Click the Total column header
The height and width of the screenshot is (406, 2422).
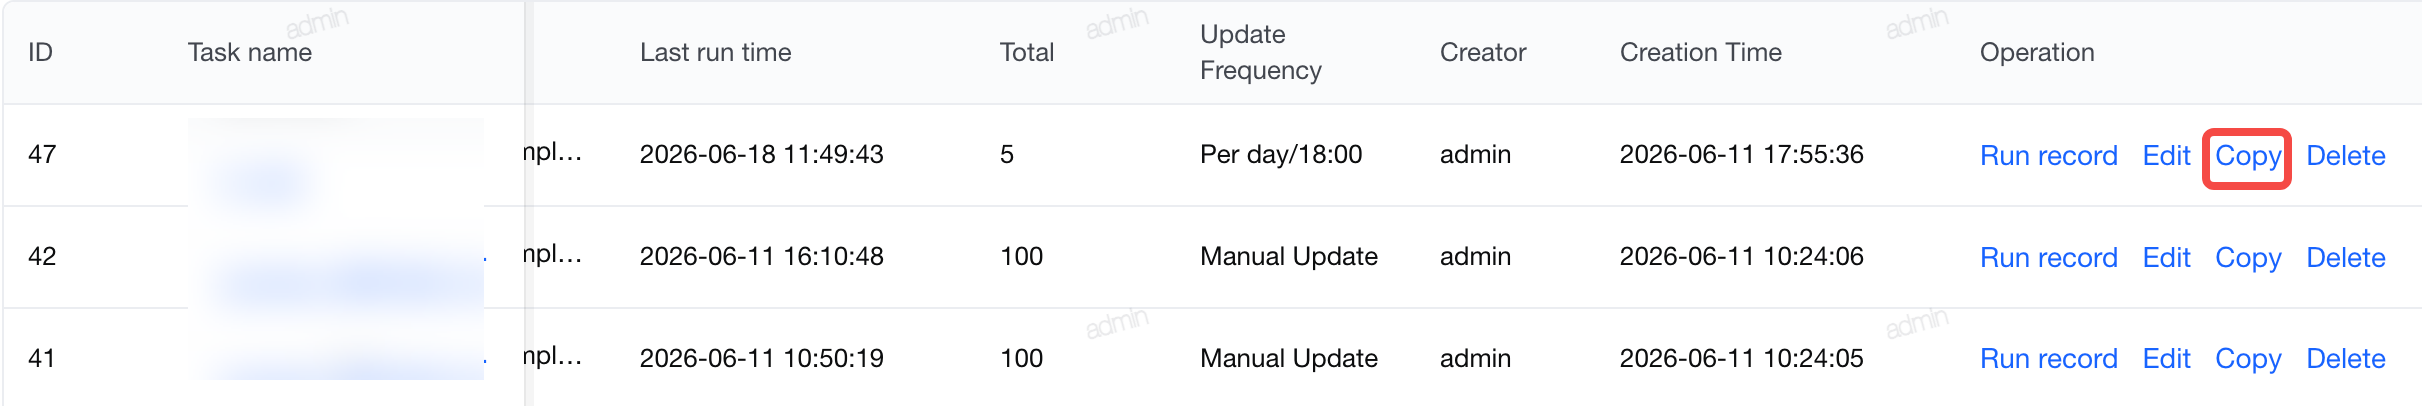1027,52
